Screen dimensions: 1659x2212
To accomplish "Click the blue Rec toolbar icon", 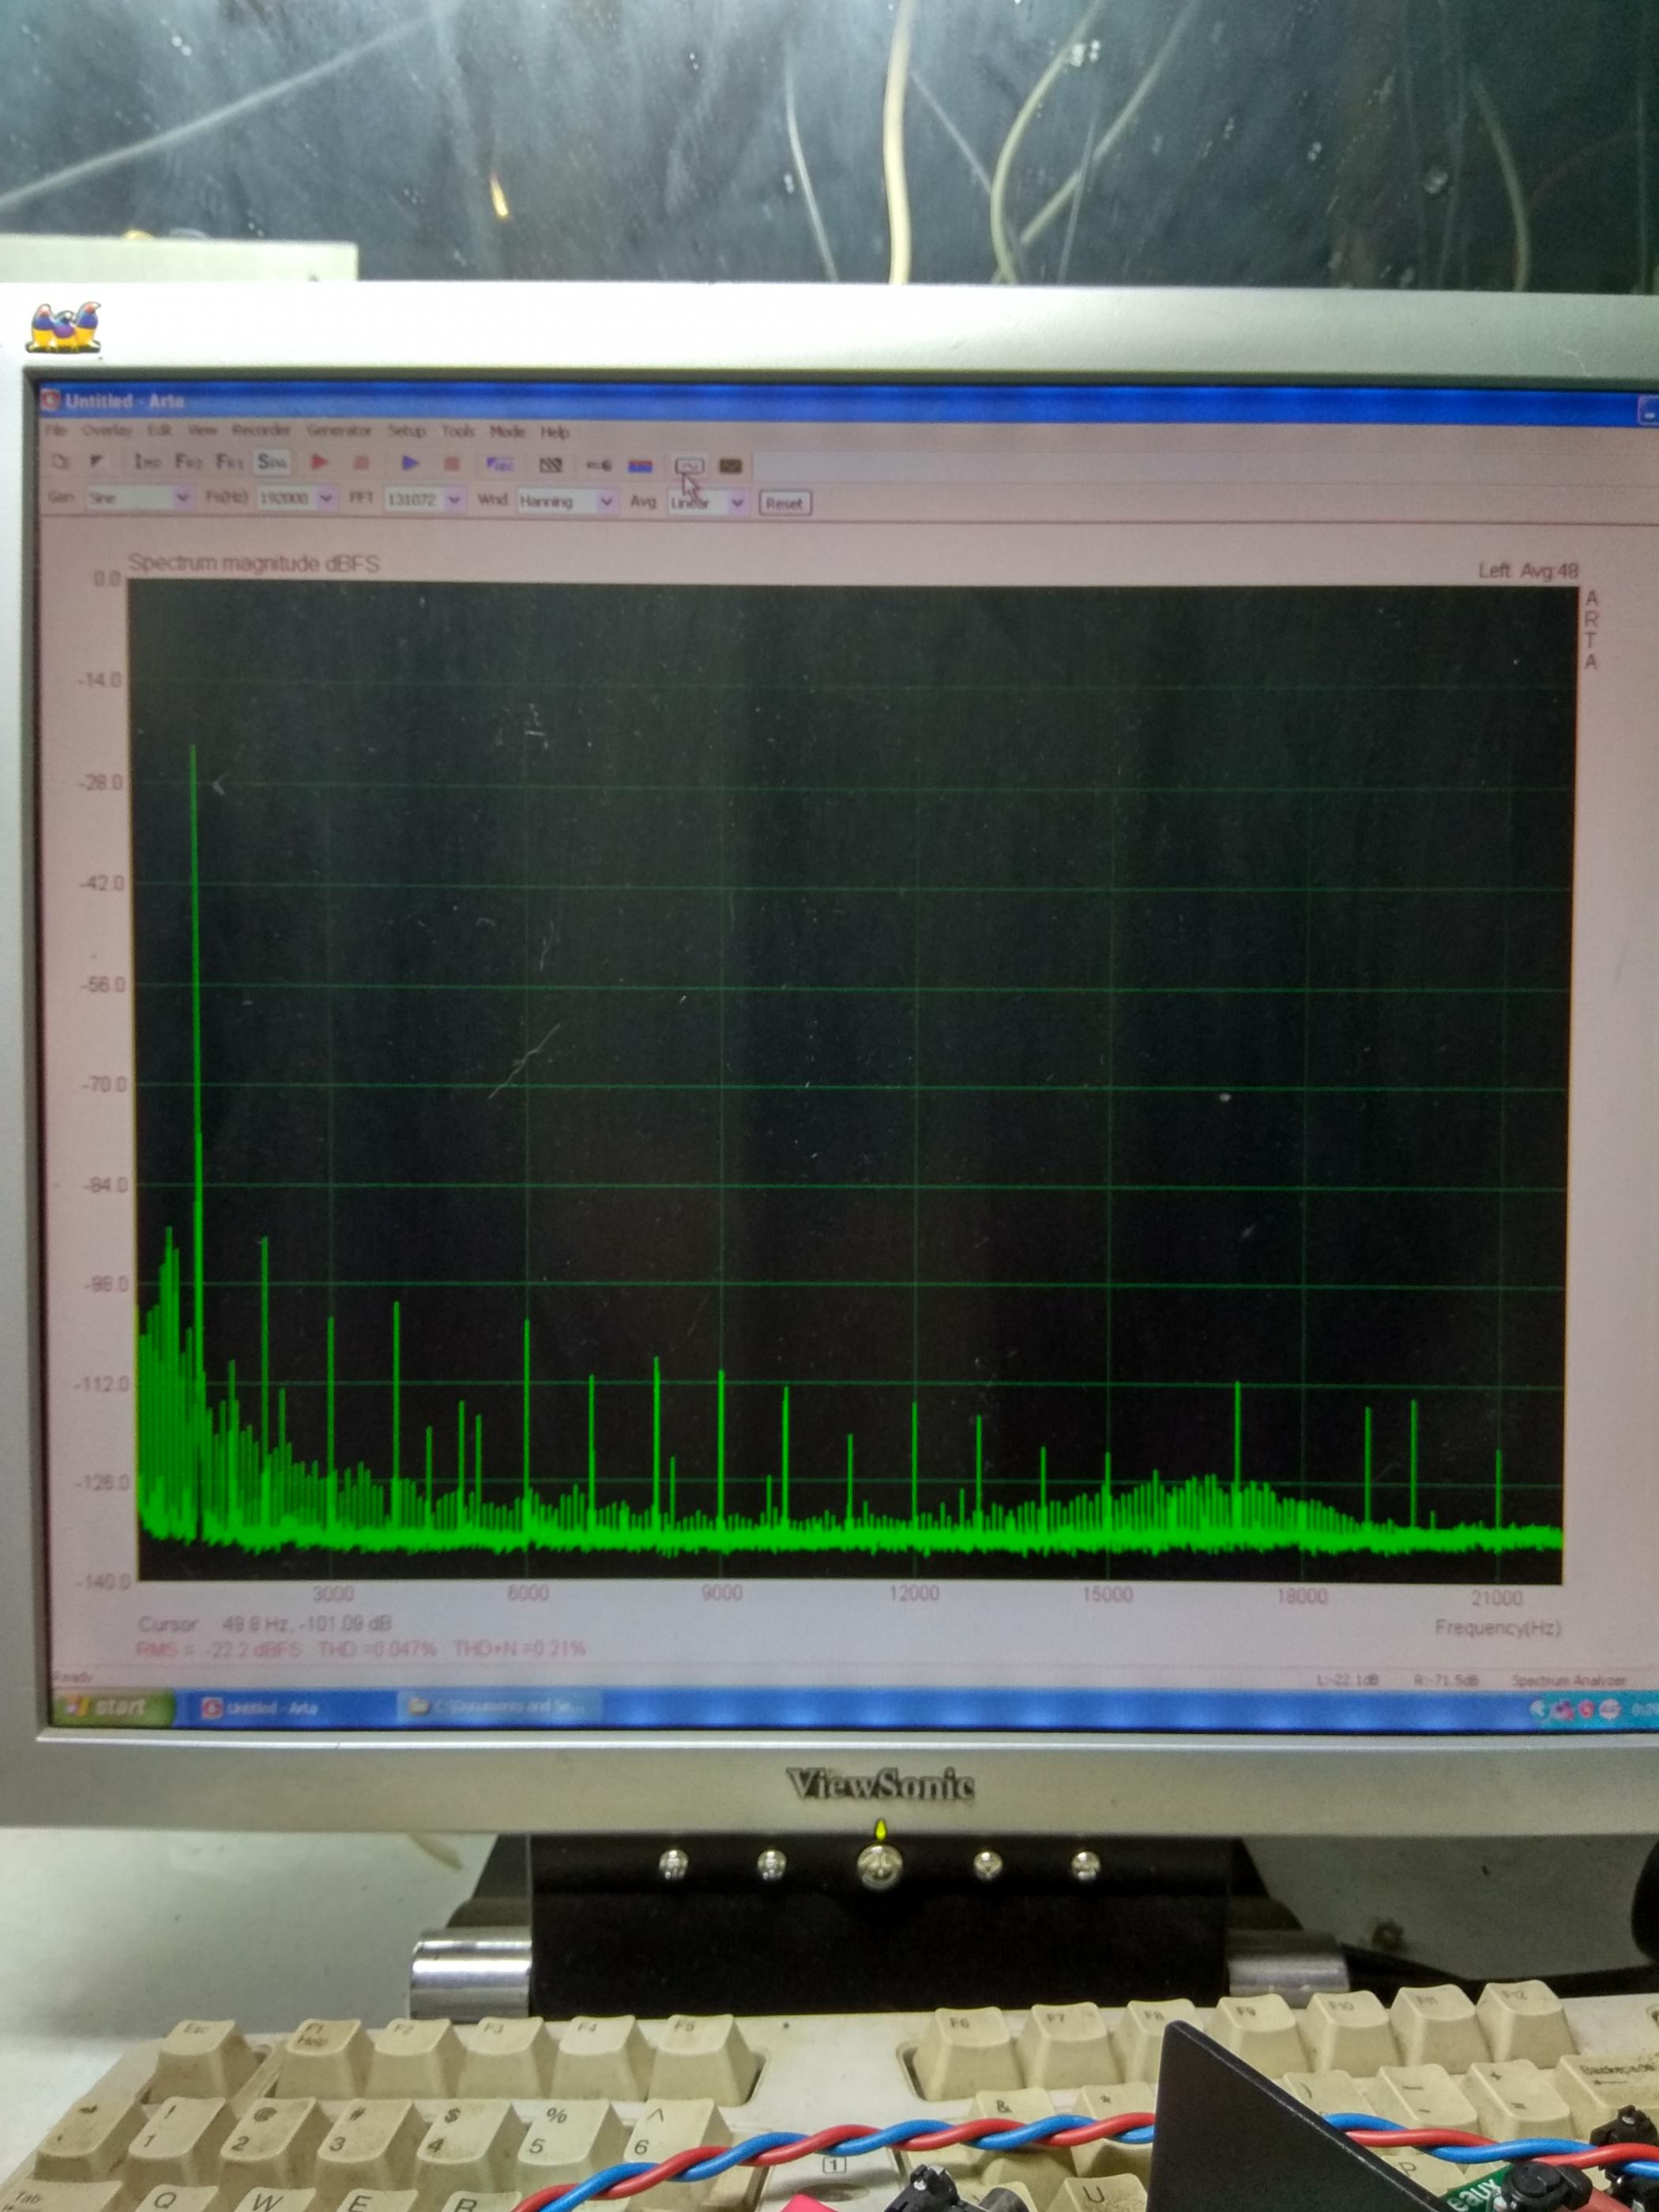I will click(499, 464).
